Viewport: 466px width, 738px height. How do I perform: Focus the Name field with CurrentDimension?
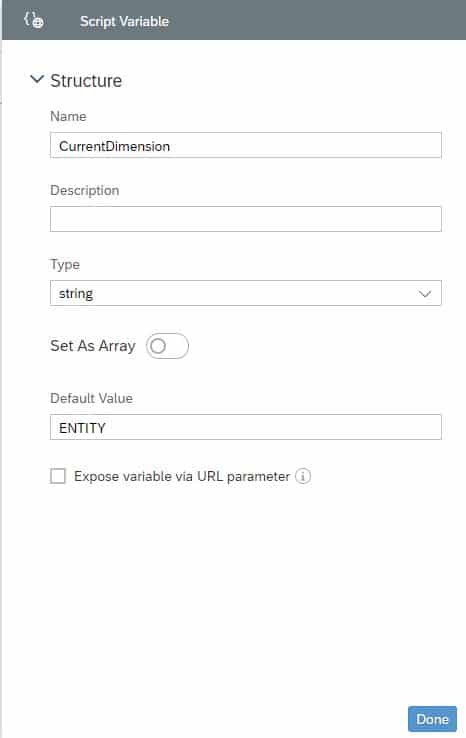[x=246, y=145]
